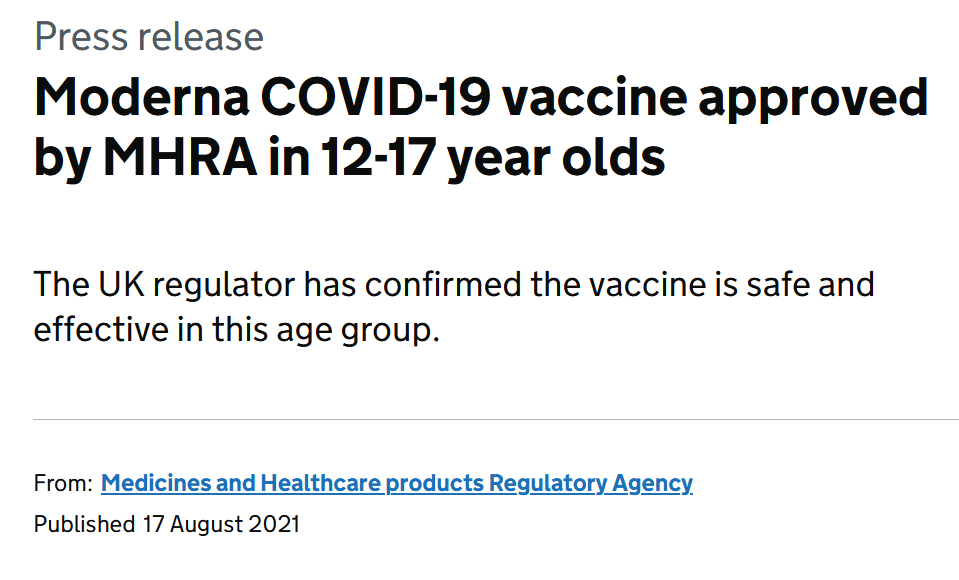Click '12-17' in the headline

pos(380,158)
